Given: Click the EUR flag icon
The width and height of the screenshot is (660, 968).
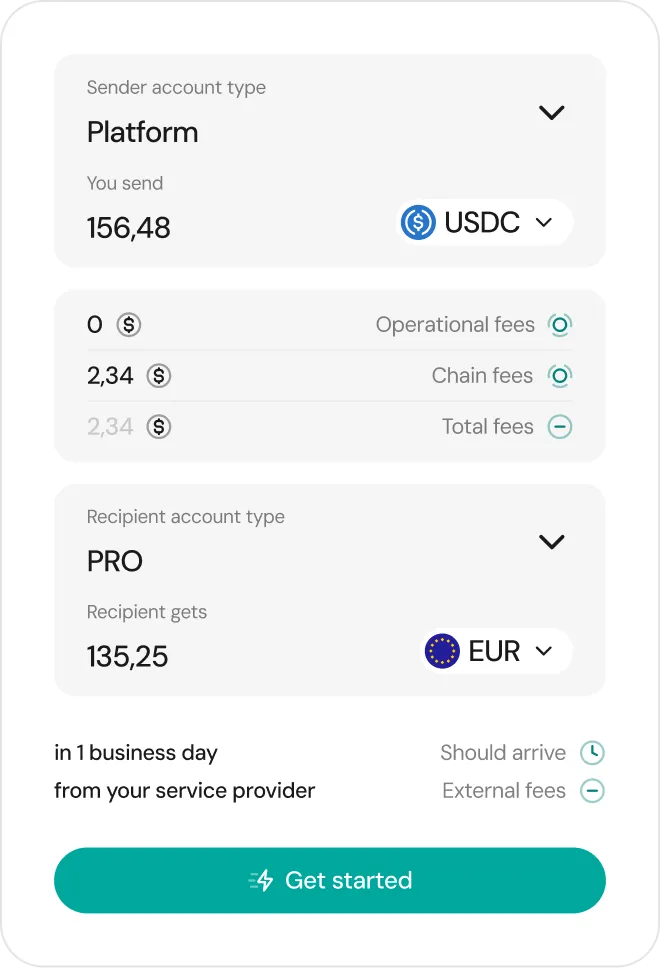Looking at the screenshot, I should tap(442, 651).
